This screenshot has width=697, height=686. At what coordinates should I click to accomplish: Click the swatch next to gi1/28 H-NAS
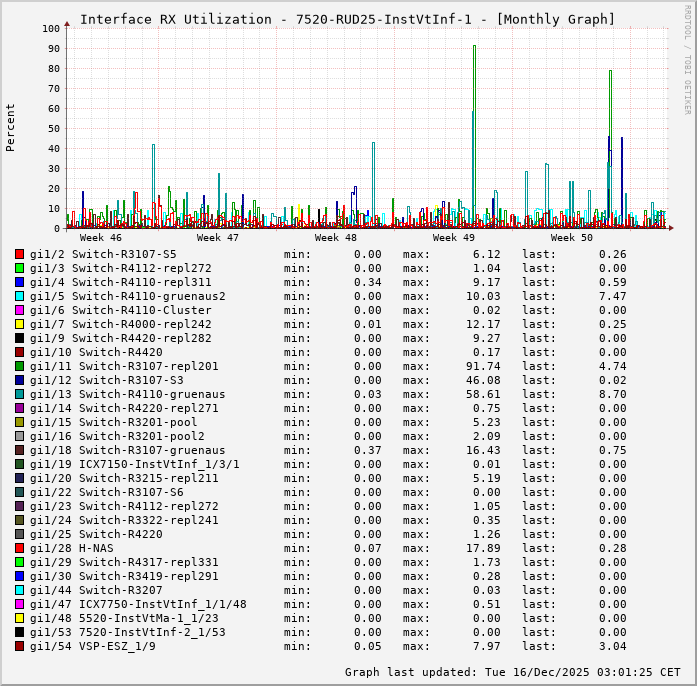[x=19, y=548]
